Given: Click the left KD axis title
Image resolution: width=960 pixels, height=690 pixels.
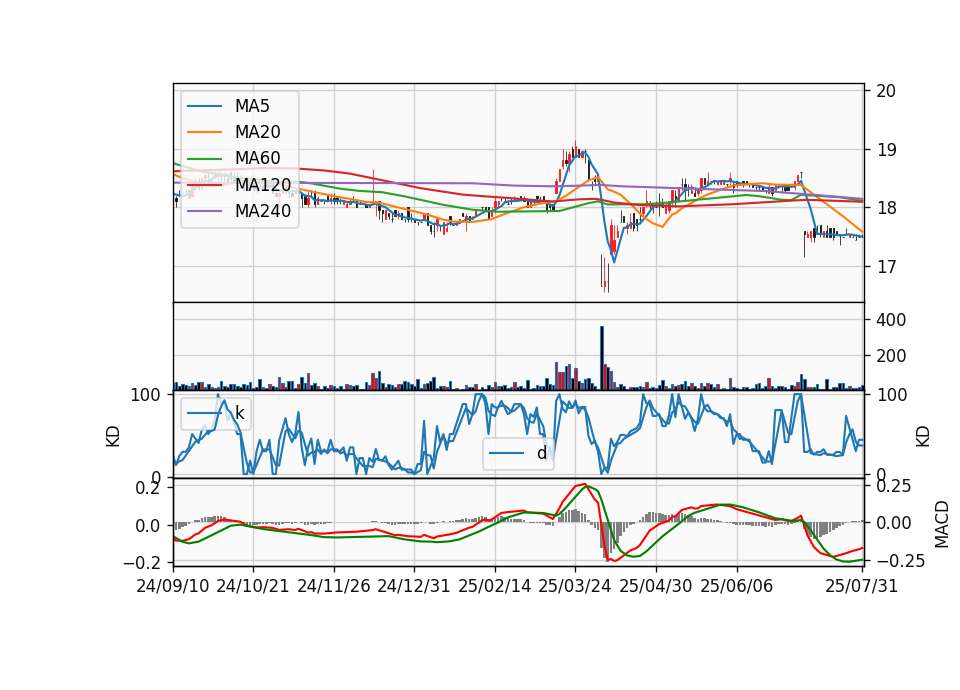Looking at the screenshot, I should pyautogui.click(x=113, y=436).
